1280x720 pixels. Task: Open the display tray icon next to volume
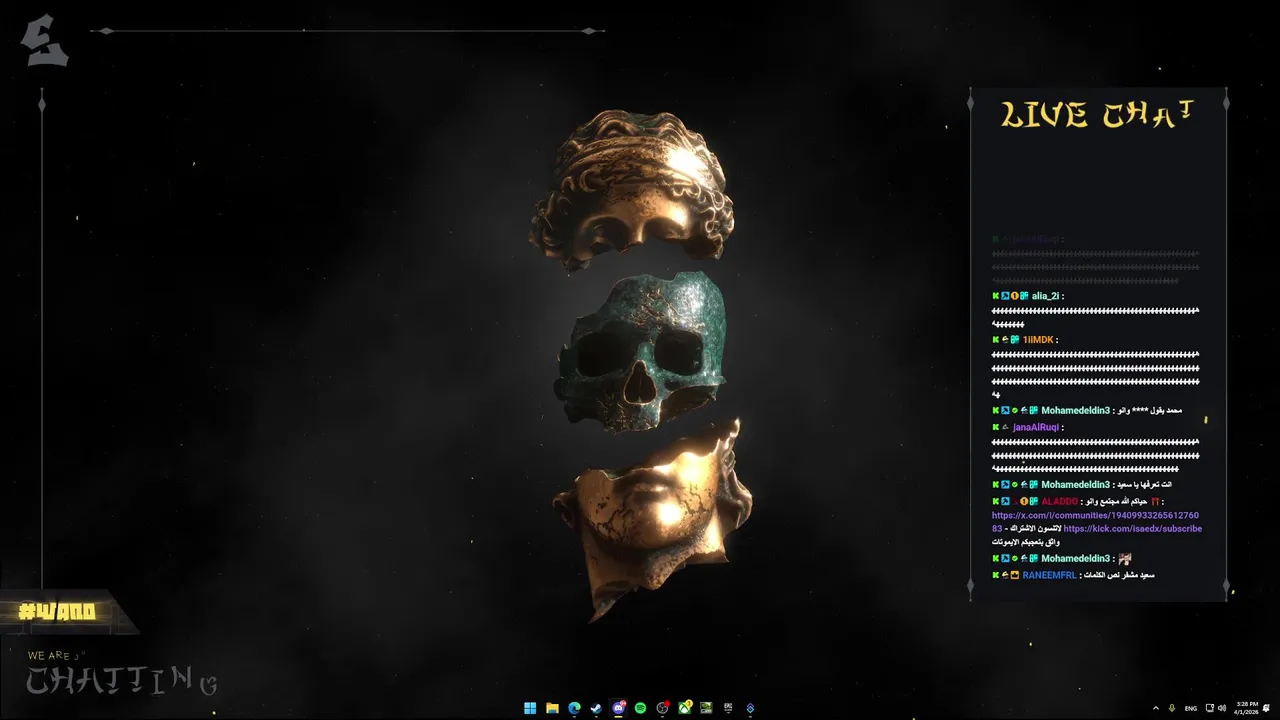point(1210,708)
